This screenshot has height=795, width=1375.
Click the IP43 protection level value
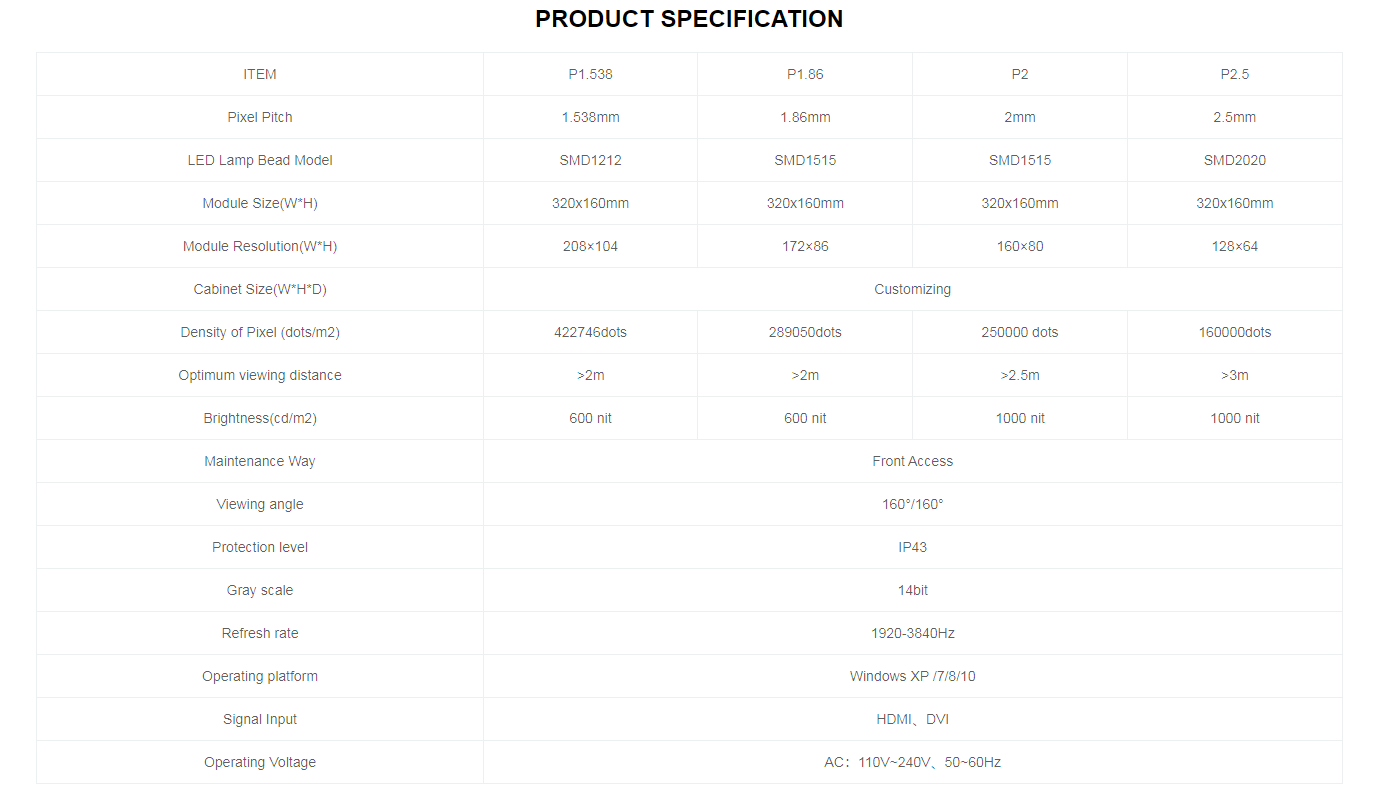[x=912, y=547]
